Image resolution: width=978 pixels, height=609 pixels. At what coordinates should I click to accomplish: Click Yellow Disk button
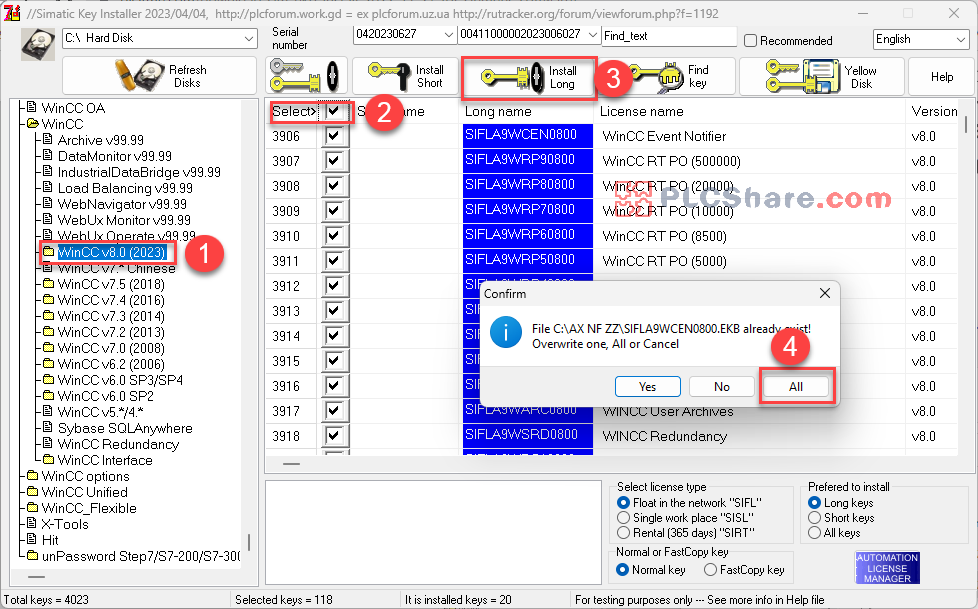pyautogui.click(x=821, y=76)
